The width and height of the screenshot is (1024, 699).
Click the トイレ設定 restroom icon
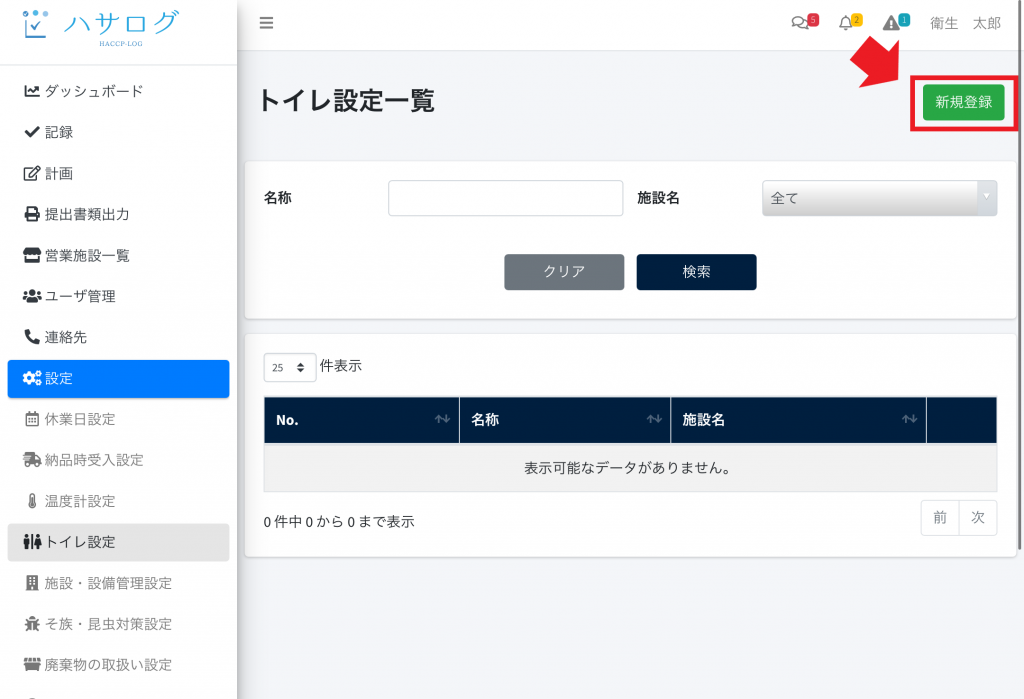(x=32, y=542)
